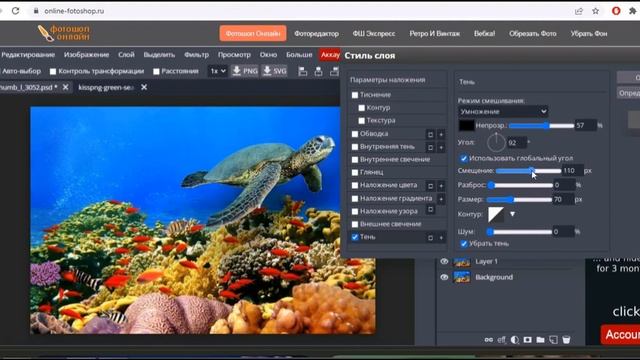Viewport: 640px width, 360px height.
Task: Uncheck the Убрать тень checkbox
Action: pyautogui.click(x=464, y=244)
